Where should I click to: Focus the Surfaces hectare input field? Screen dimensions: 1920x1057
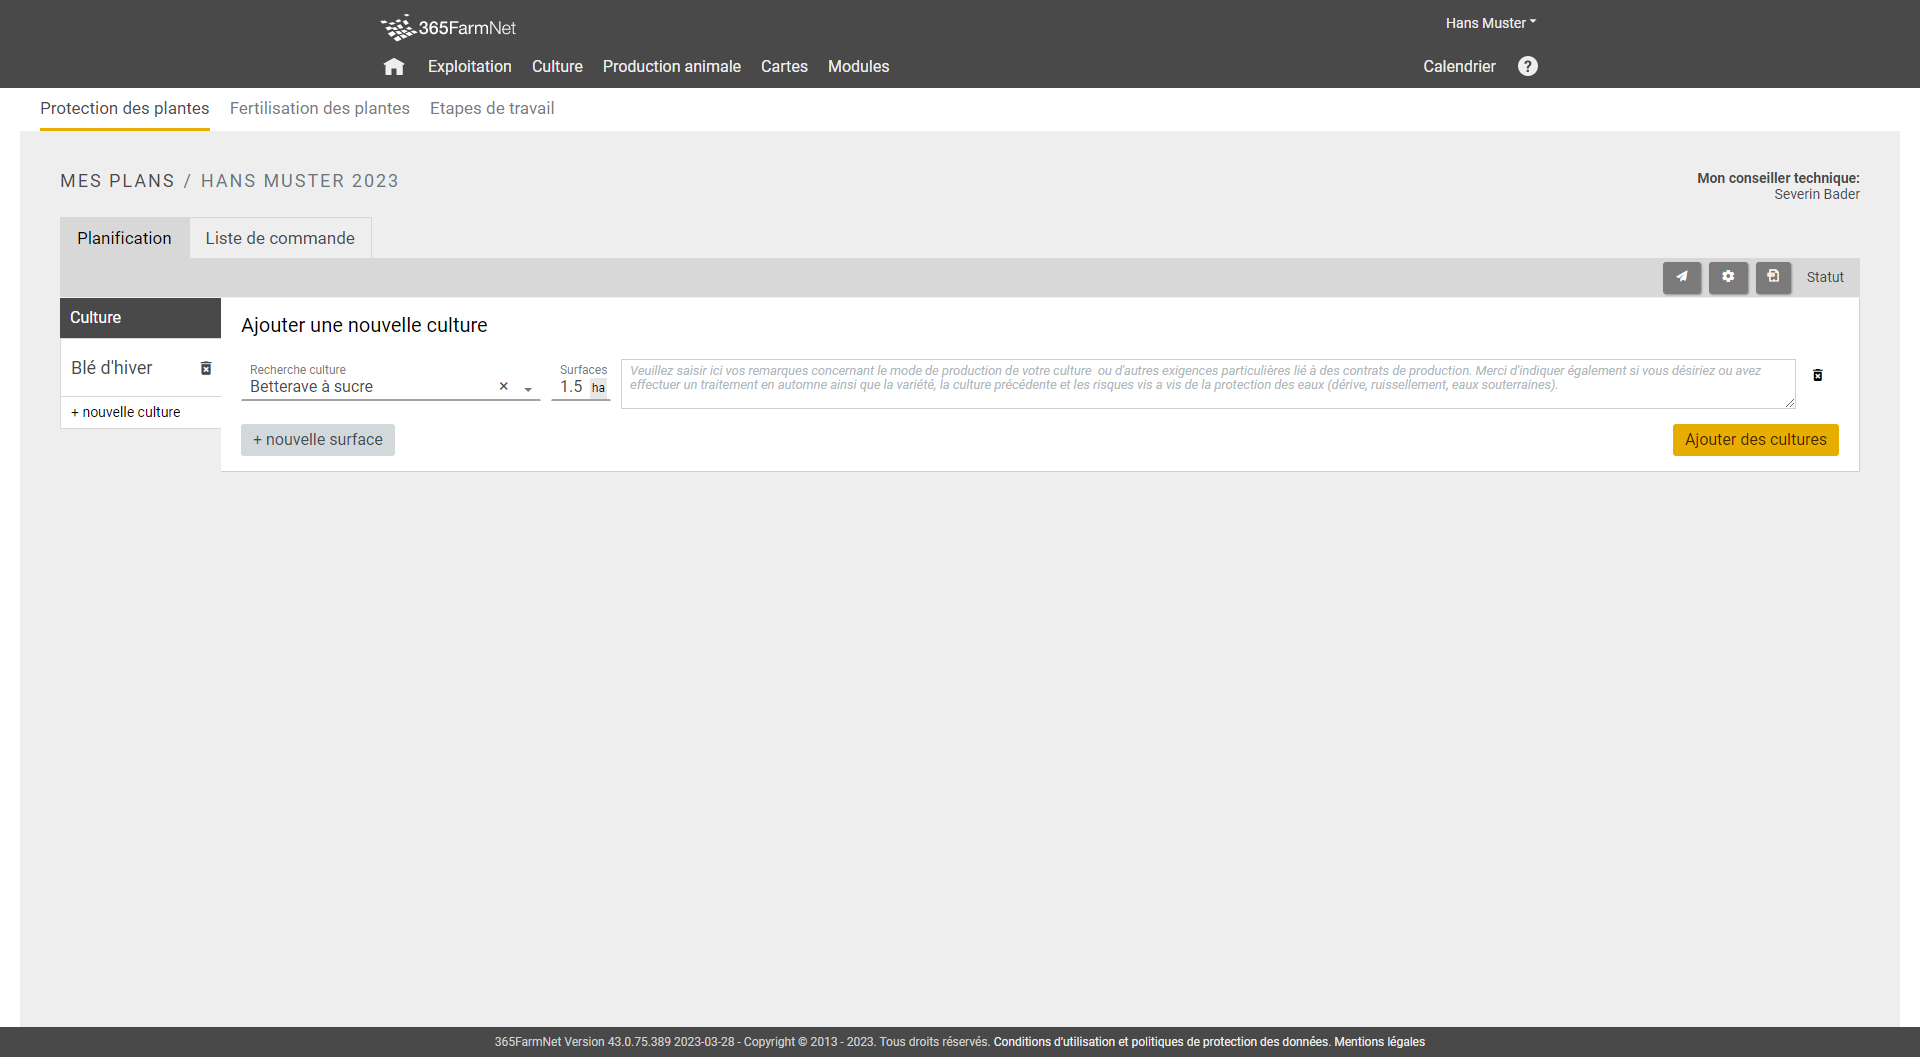(x=571, y=387)
